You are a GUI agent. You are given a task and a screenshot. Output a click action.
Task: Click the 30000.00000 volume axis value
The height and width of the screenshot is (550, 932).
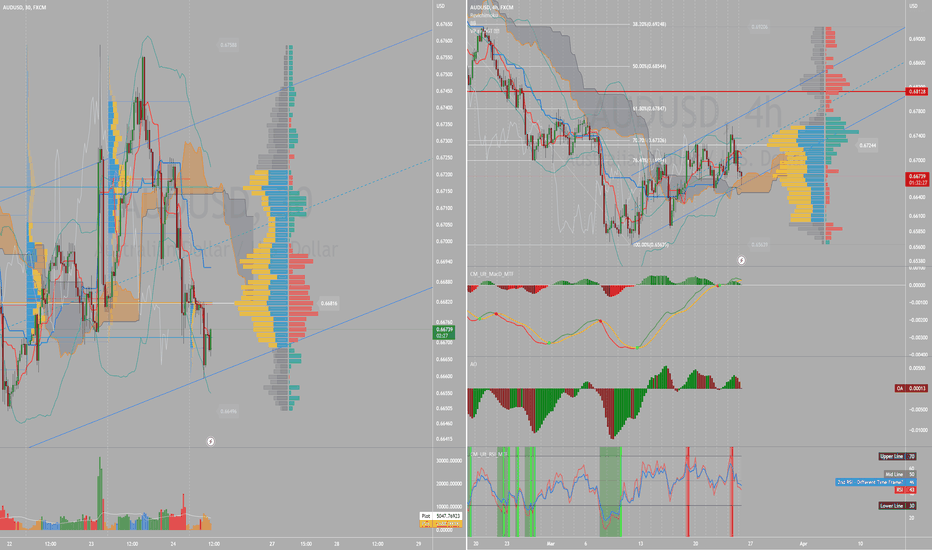[449, 461]
